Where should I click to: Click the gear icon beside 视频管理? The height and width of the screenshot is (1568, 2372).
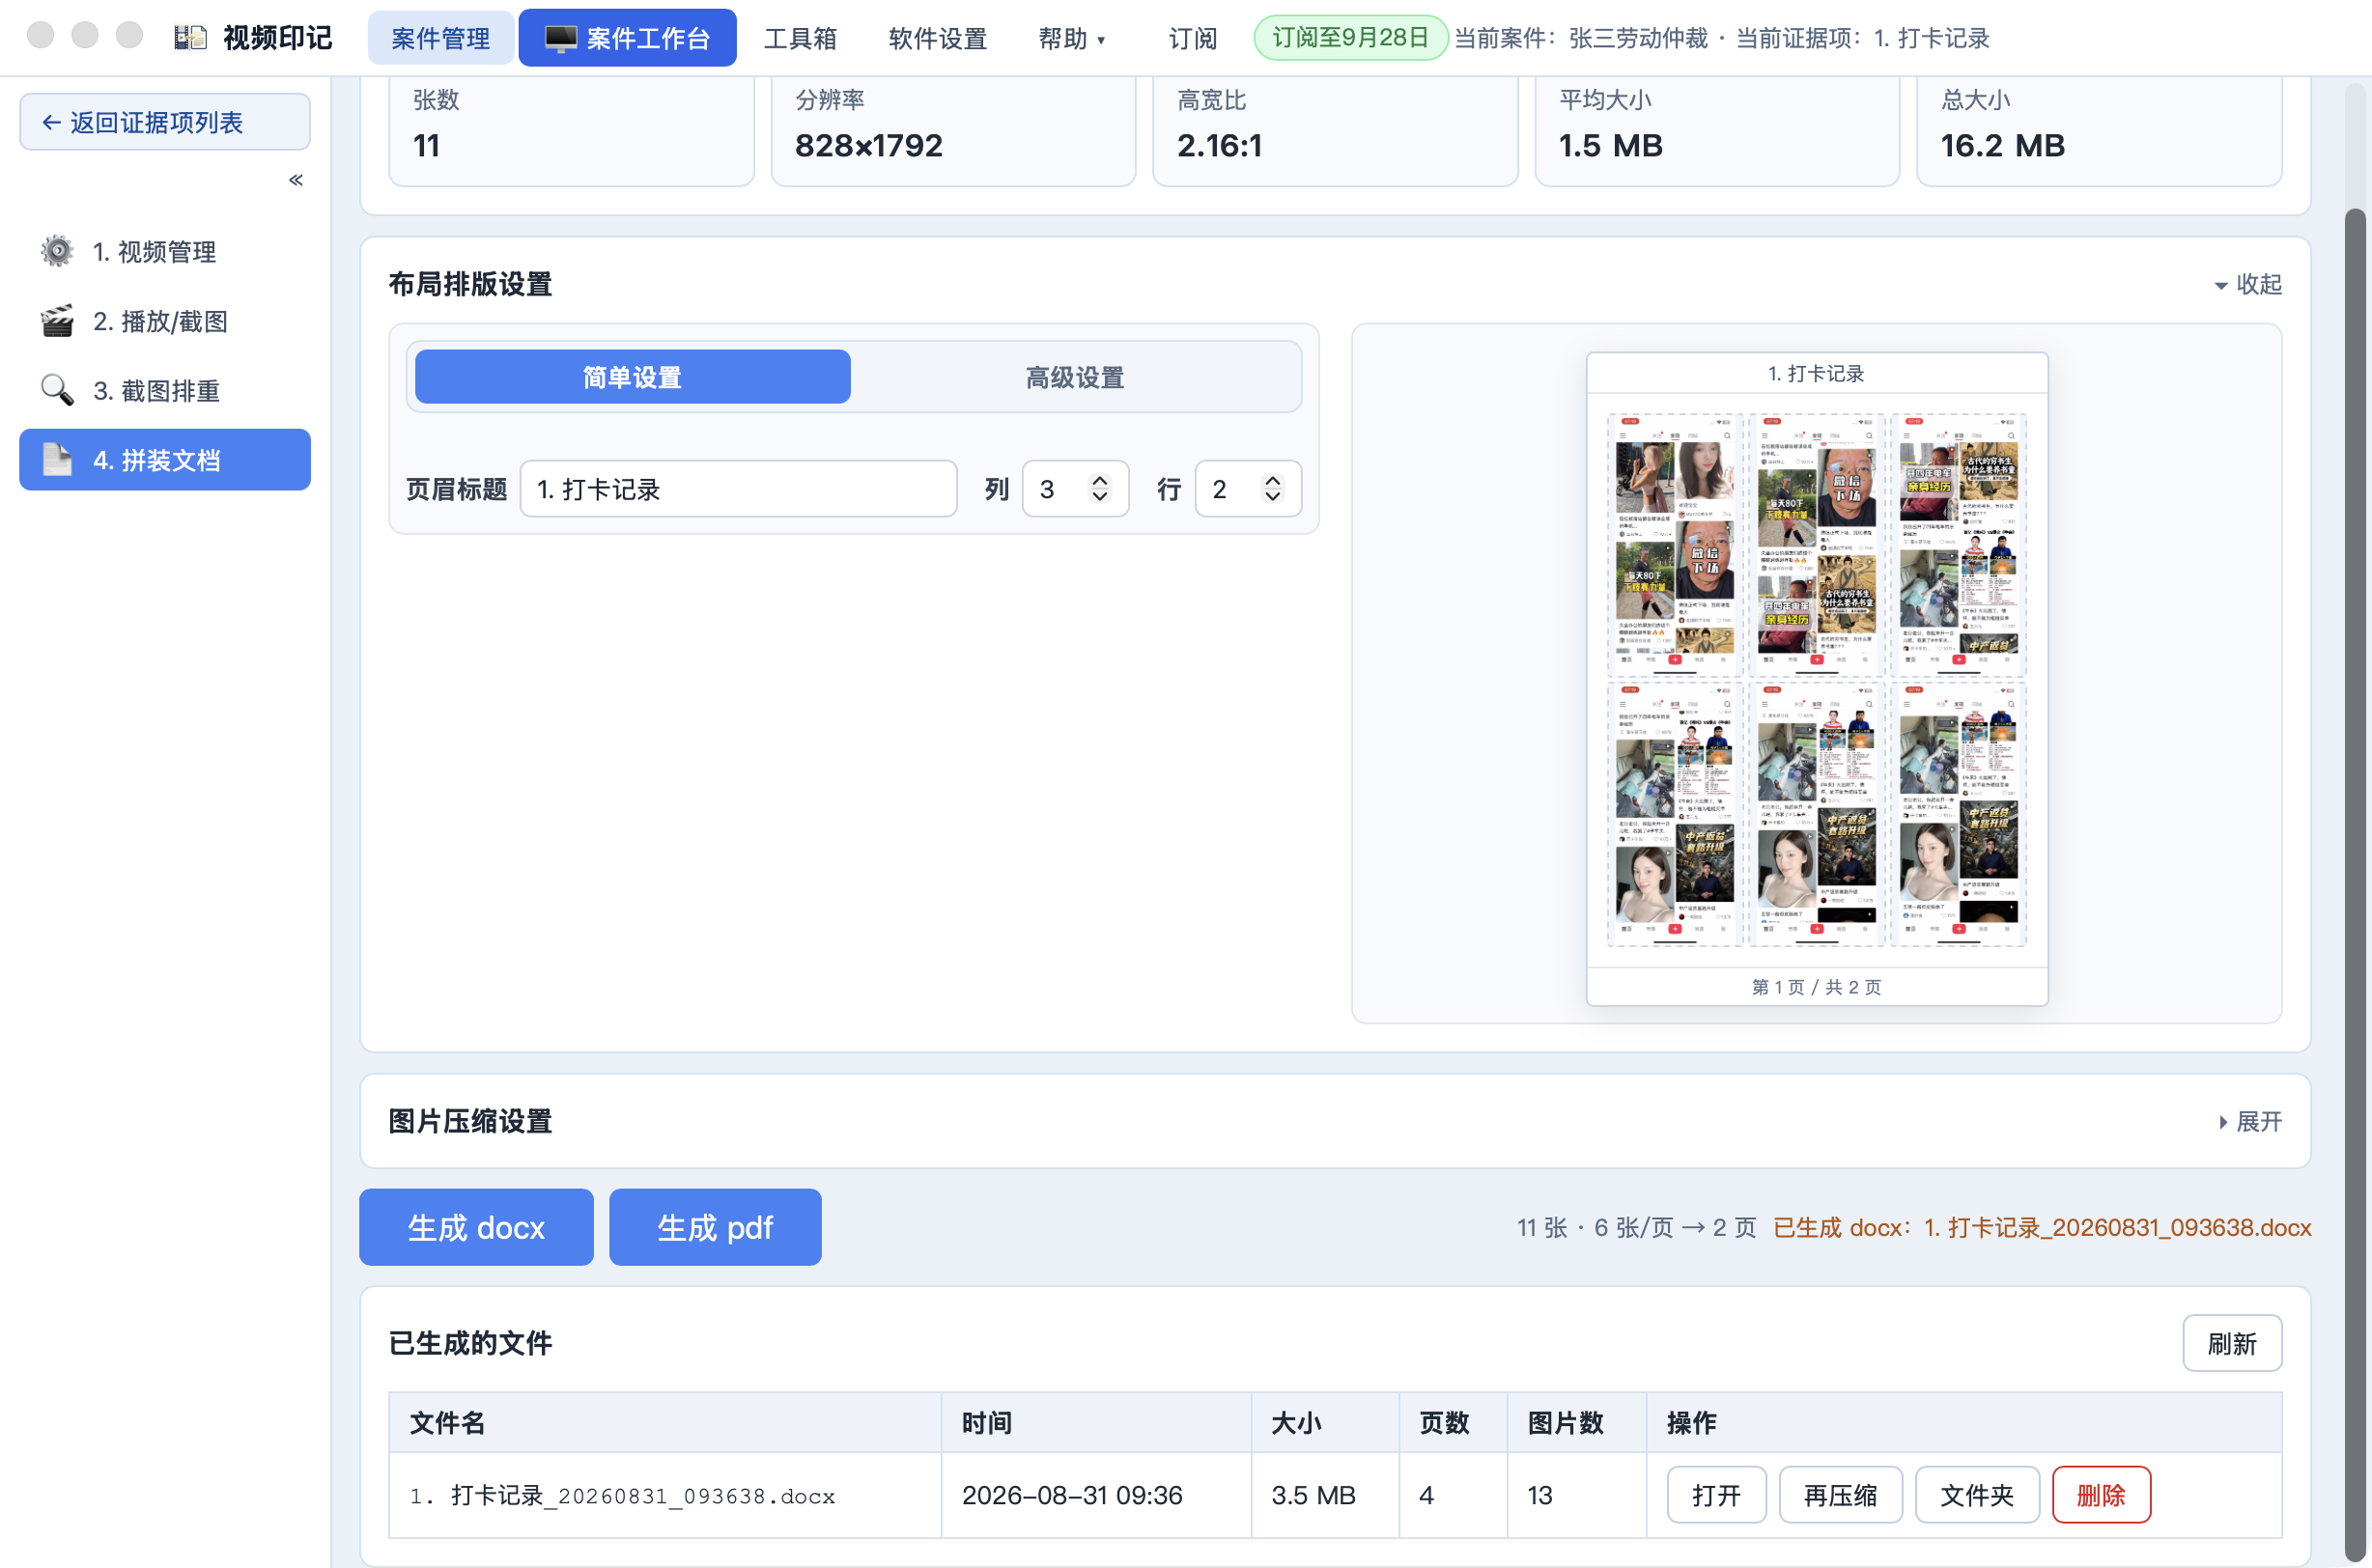pyautogui.click(x=57, y=251)
